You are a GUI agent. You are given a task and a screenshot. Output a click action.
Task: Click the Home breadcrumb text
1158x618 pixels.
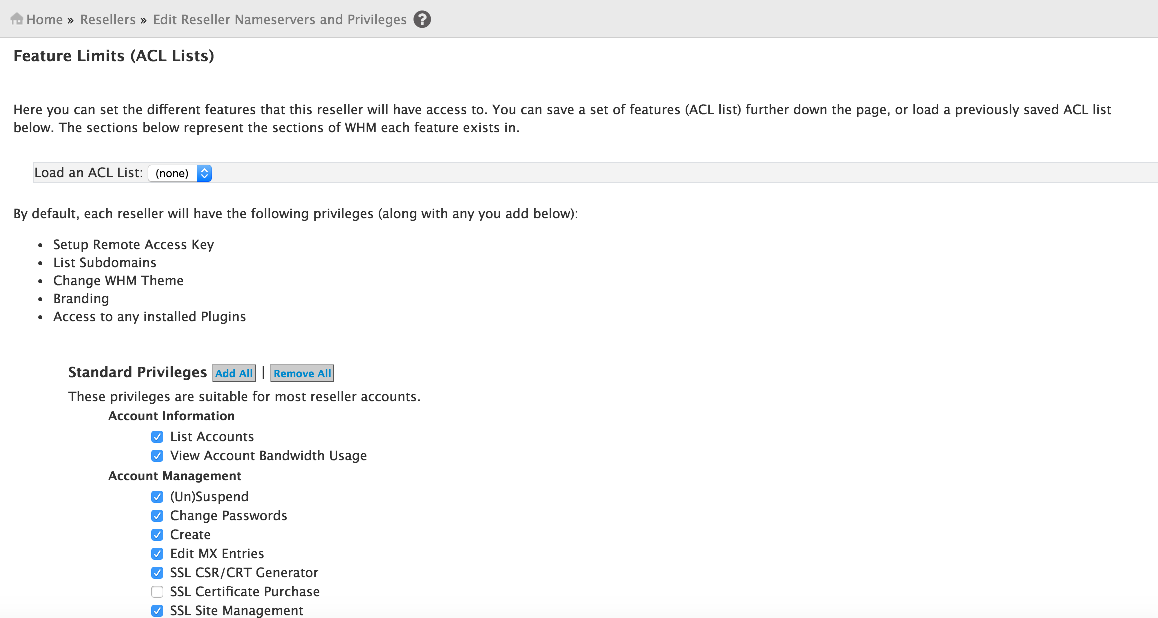[x=44, y=19]
